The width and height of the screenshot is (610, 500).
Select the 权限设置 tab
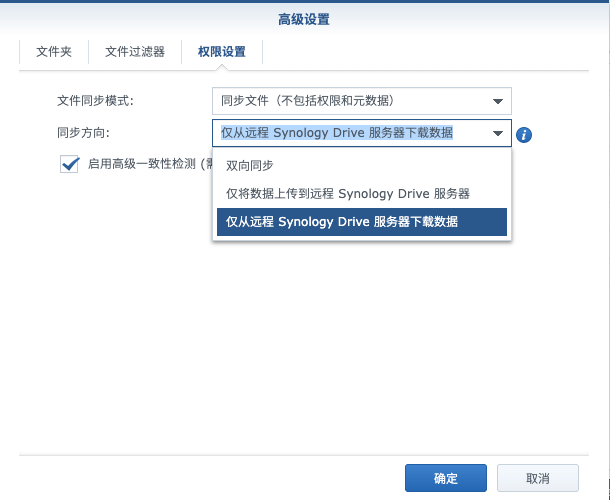pyautogui.click(x=221, y=52)
